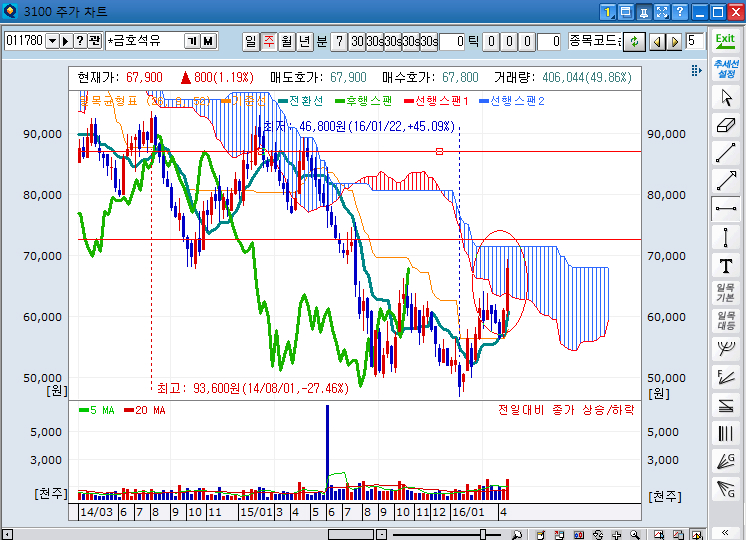Switch to daily (일) chart period
The width and height of the screenshot is (746, 540).
251,41
